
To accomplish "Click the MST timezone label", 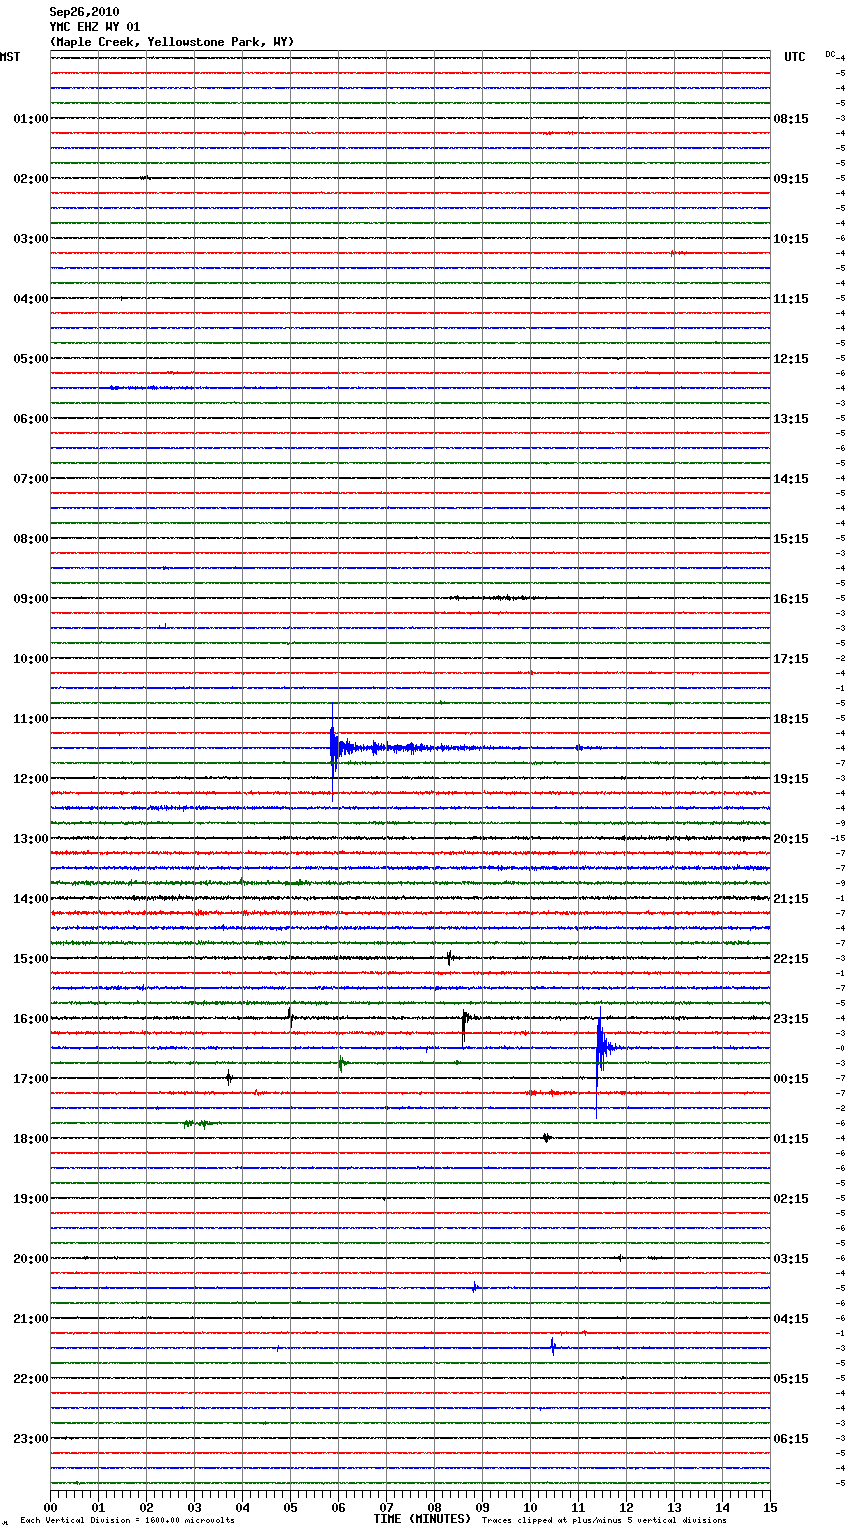I will 10,57.
